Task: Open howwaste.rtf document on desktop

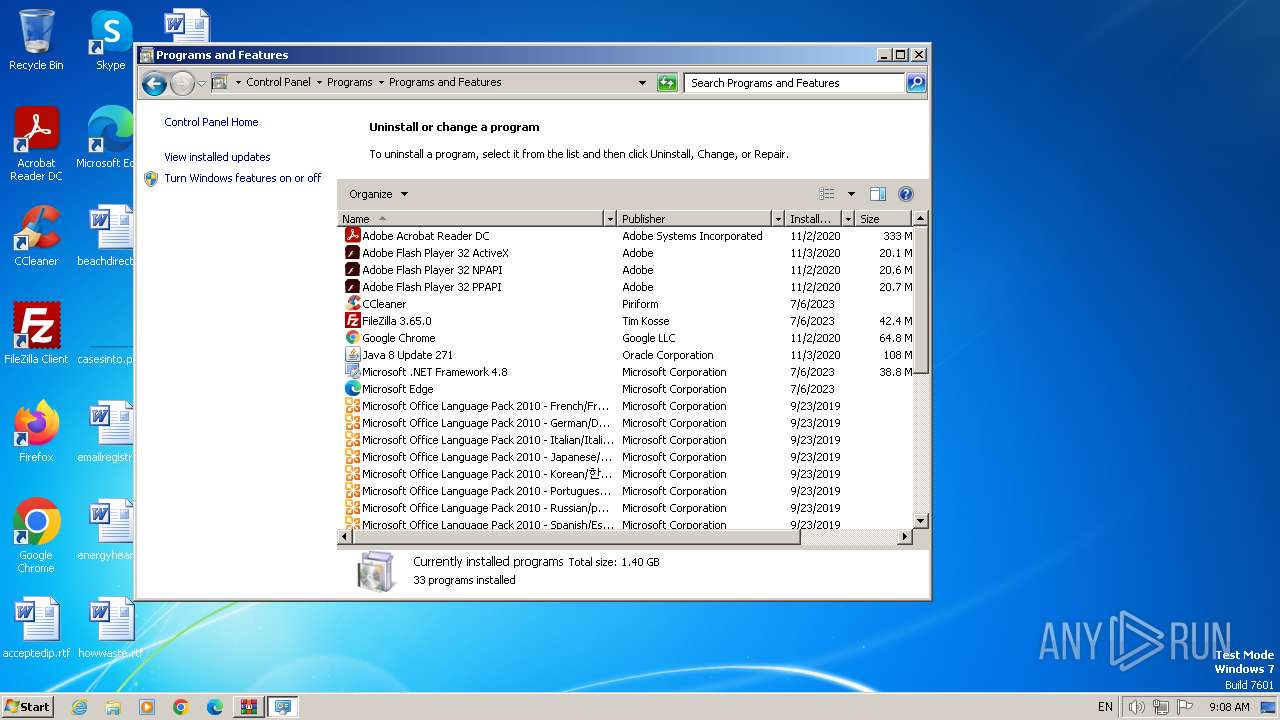Action: [110, 628]
